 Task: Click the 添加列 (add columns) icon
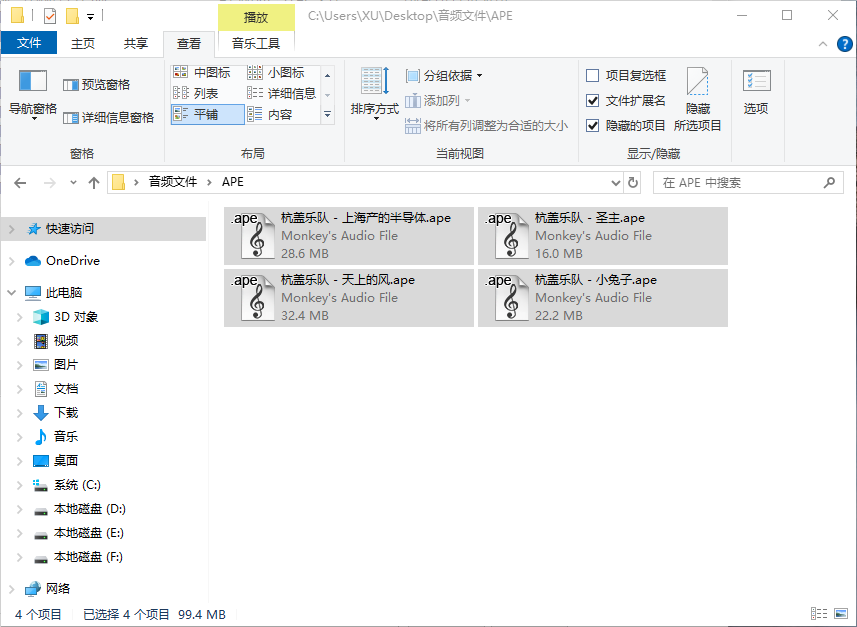click(x=414, y=102)
